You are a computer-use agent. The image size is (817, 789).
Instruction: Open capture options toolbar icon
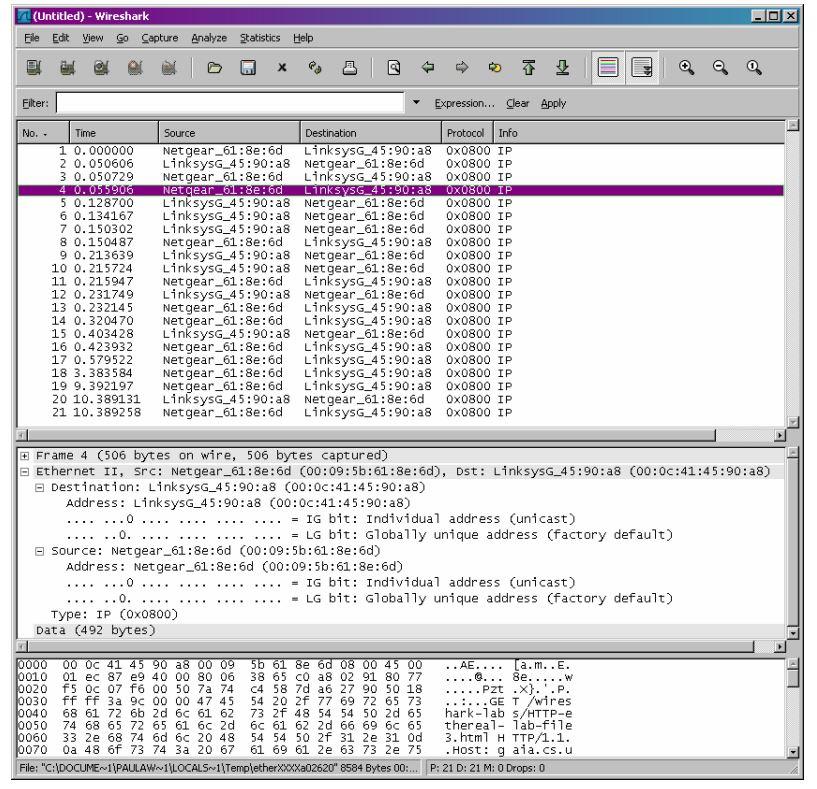tap(67, 68)
